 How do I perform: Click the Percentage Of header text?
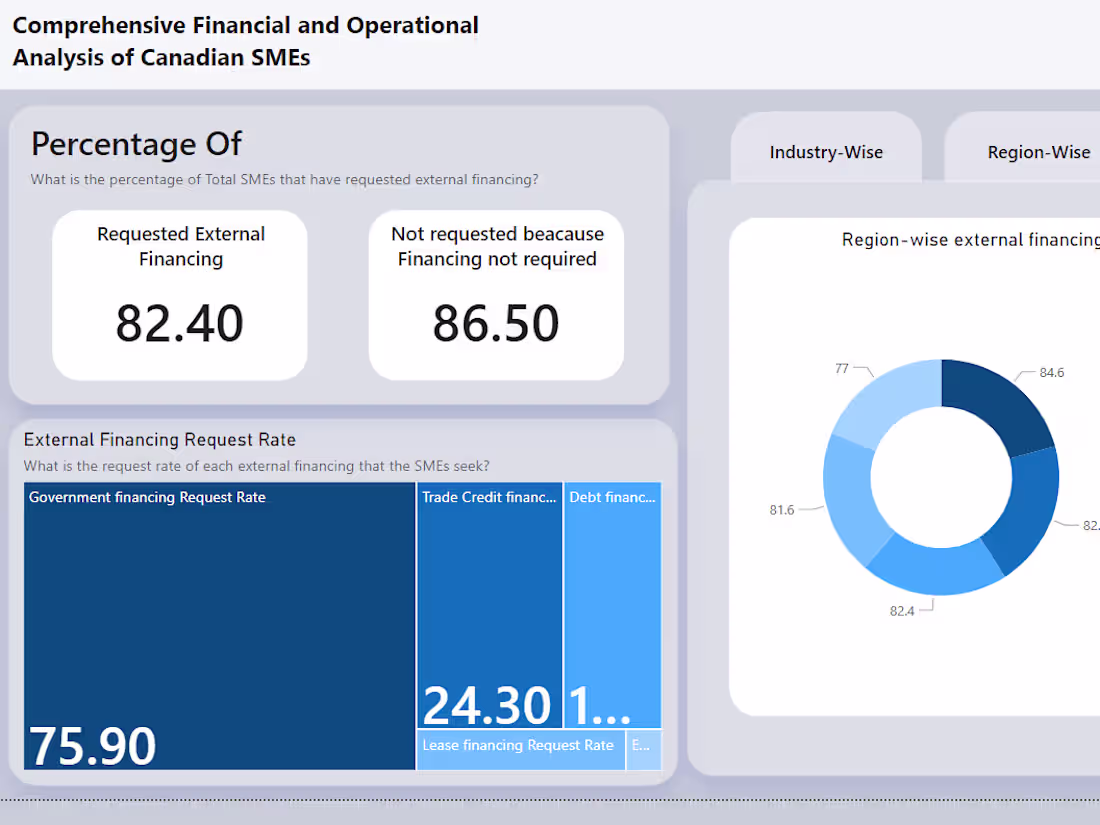coord(136,144)
